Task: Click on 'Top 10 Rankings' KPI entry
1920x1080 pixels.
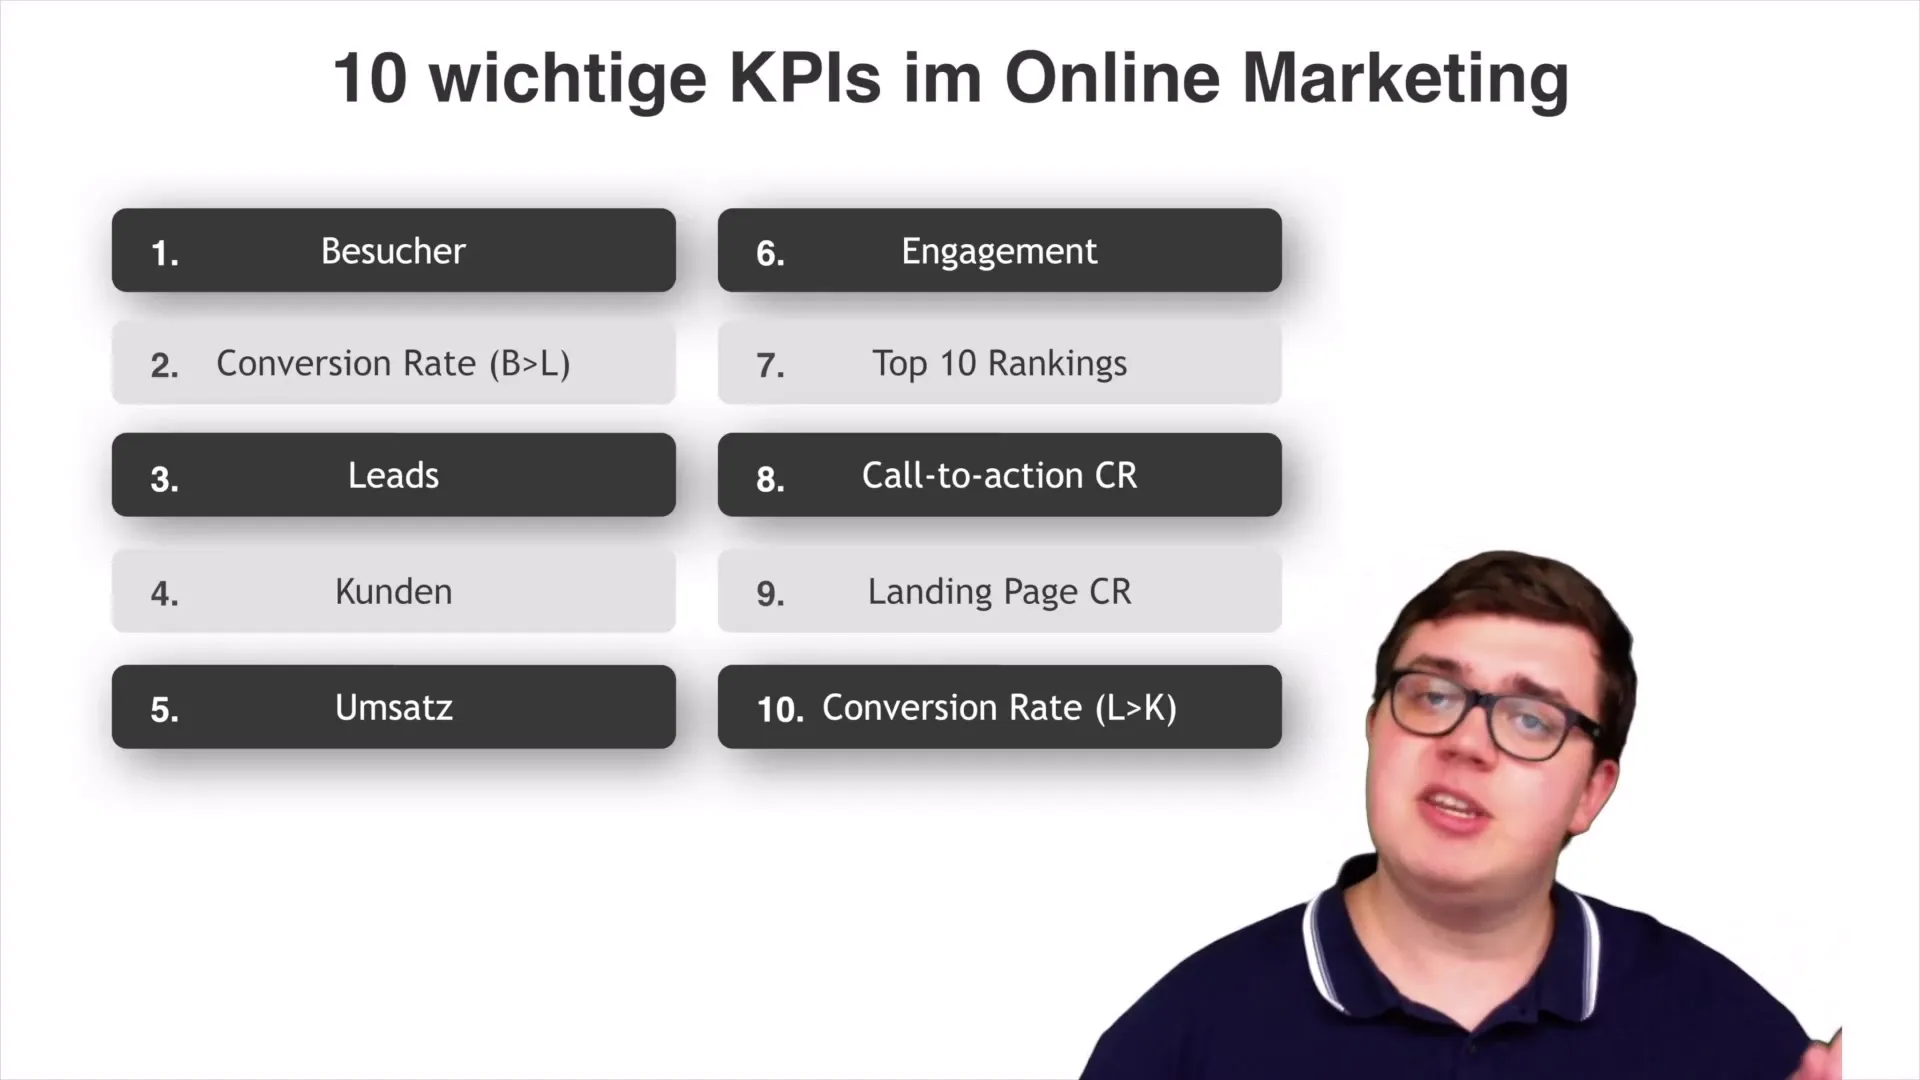Action: click(x=1000, y=363)
